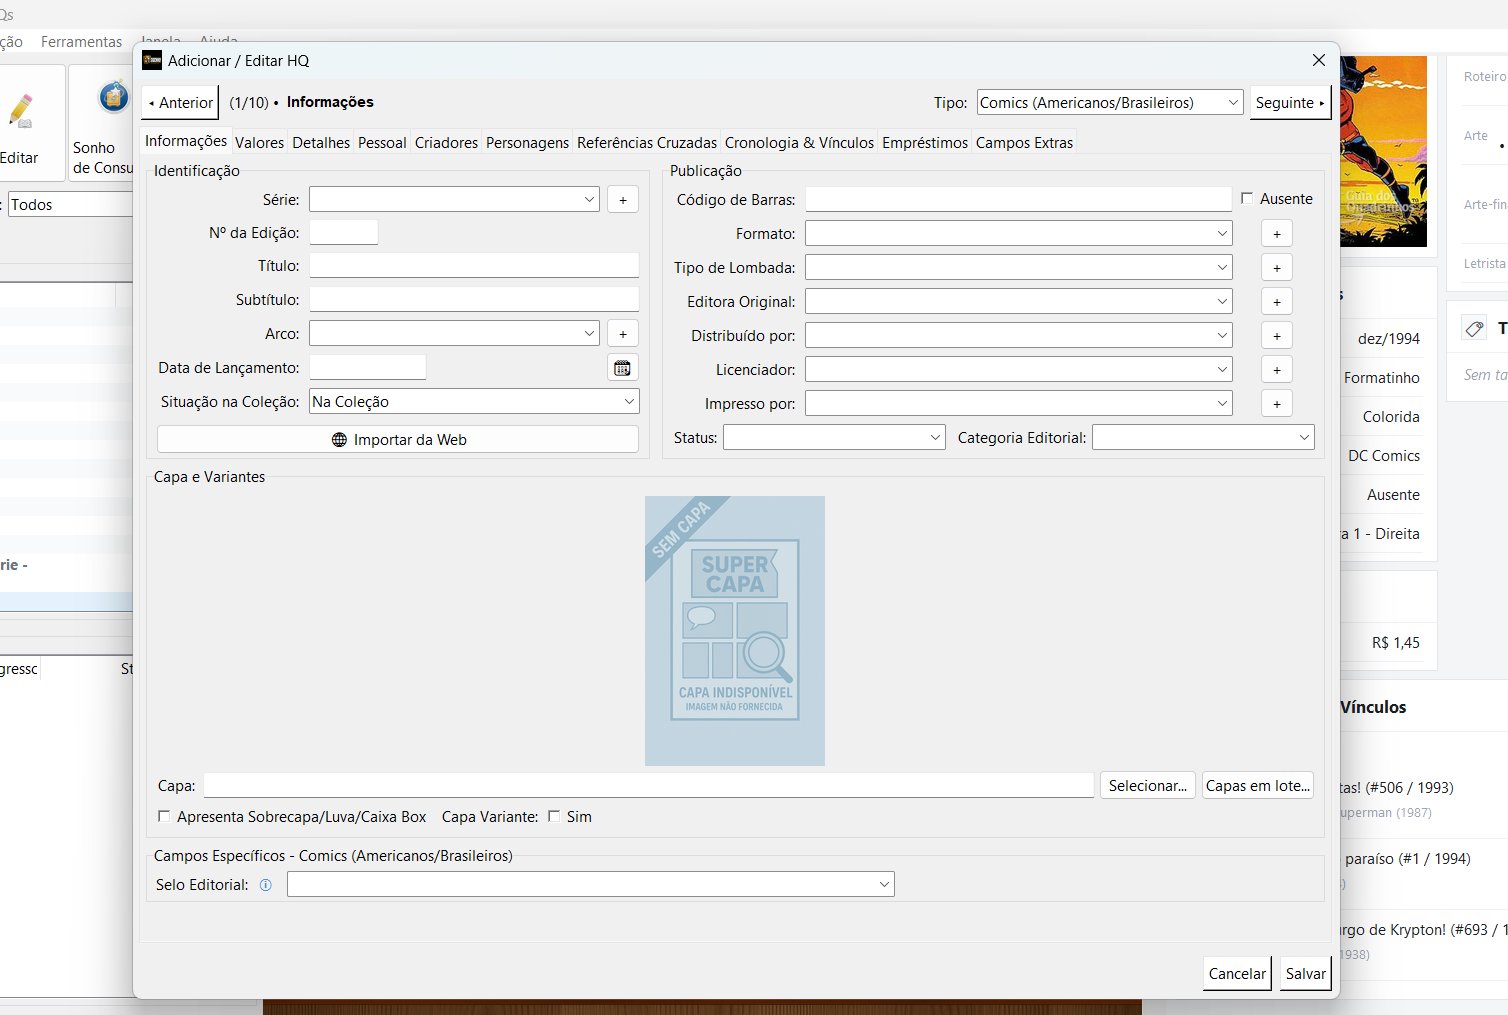Screen dimensions: 1508x1015
Task: Add new series with Série plus button
Action: [622, 199]
